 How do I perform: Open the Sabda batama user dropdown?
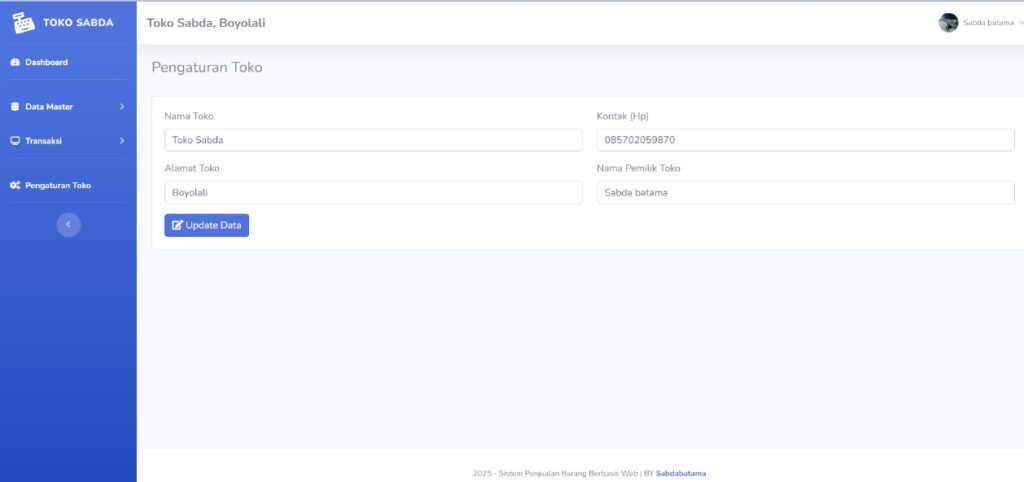coord(981,23)
